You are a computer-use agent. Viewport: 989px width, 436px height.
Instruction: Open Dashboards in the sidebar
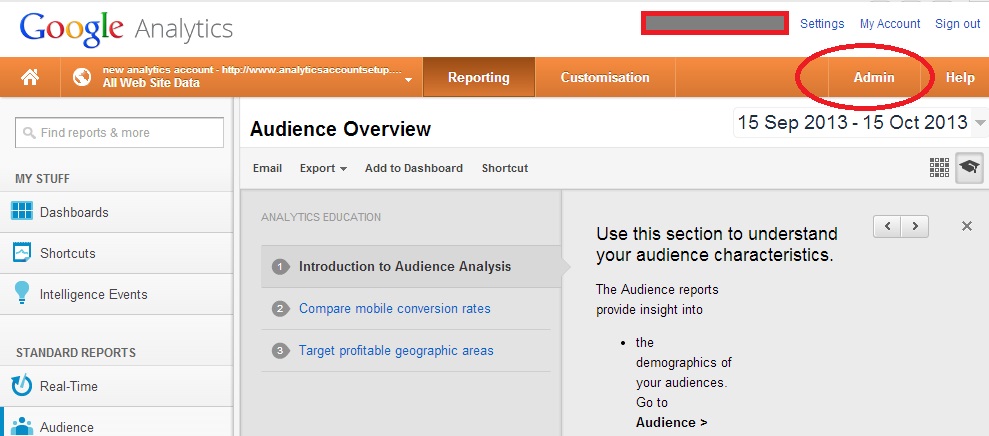[116, 212]
